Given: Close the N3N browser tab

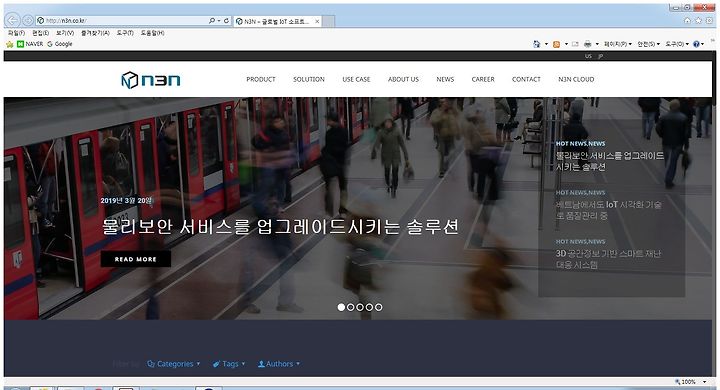Looking at the screenshot, I should tap(317, 21).
